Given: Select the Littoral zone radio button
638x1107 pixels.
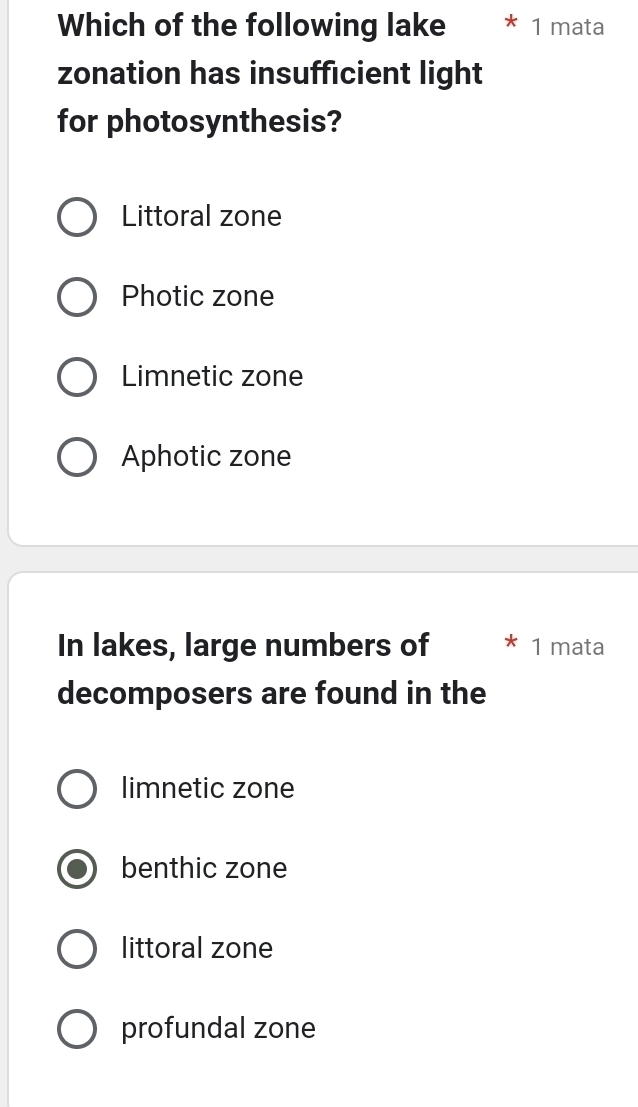Looking at the screenshot, I should click(77, 217).
